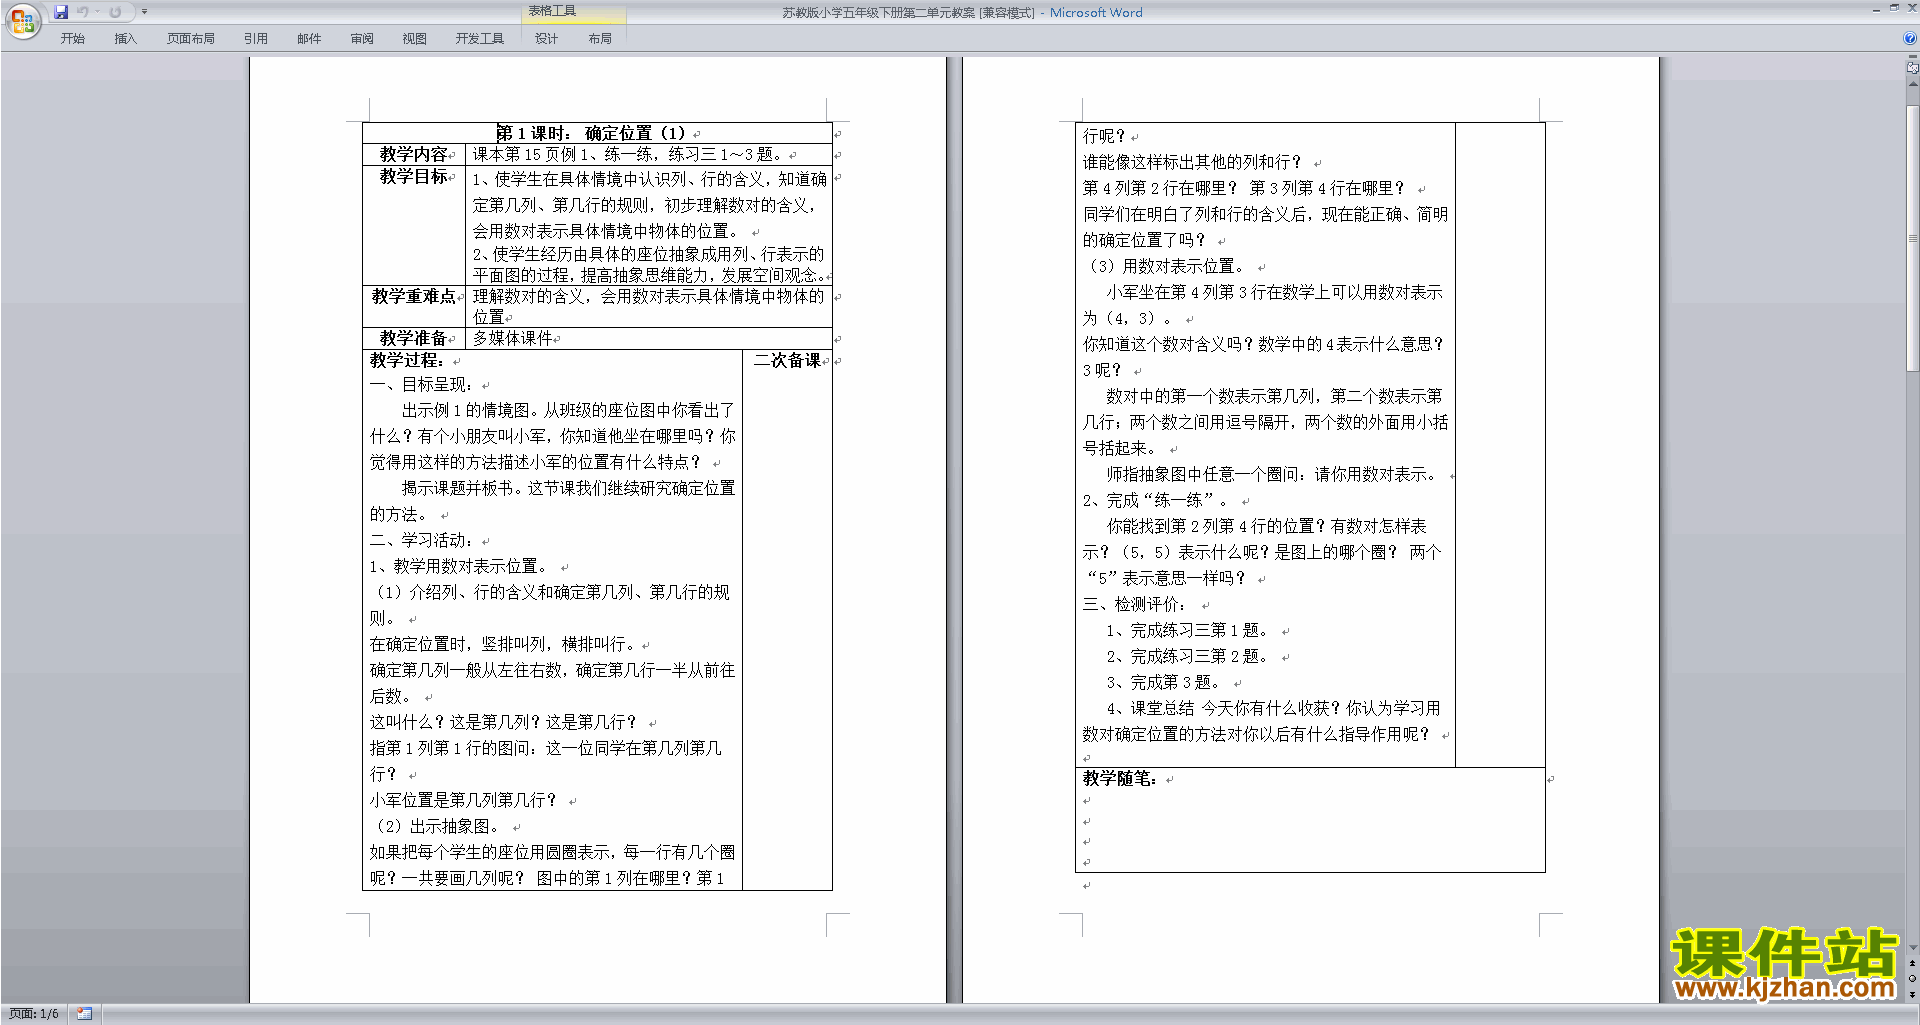Click the title cell 第1课时：确定位置（1）
Screen dimensions: 1920x1025
point(597,133)
